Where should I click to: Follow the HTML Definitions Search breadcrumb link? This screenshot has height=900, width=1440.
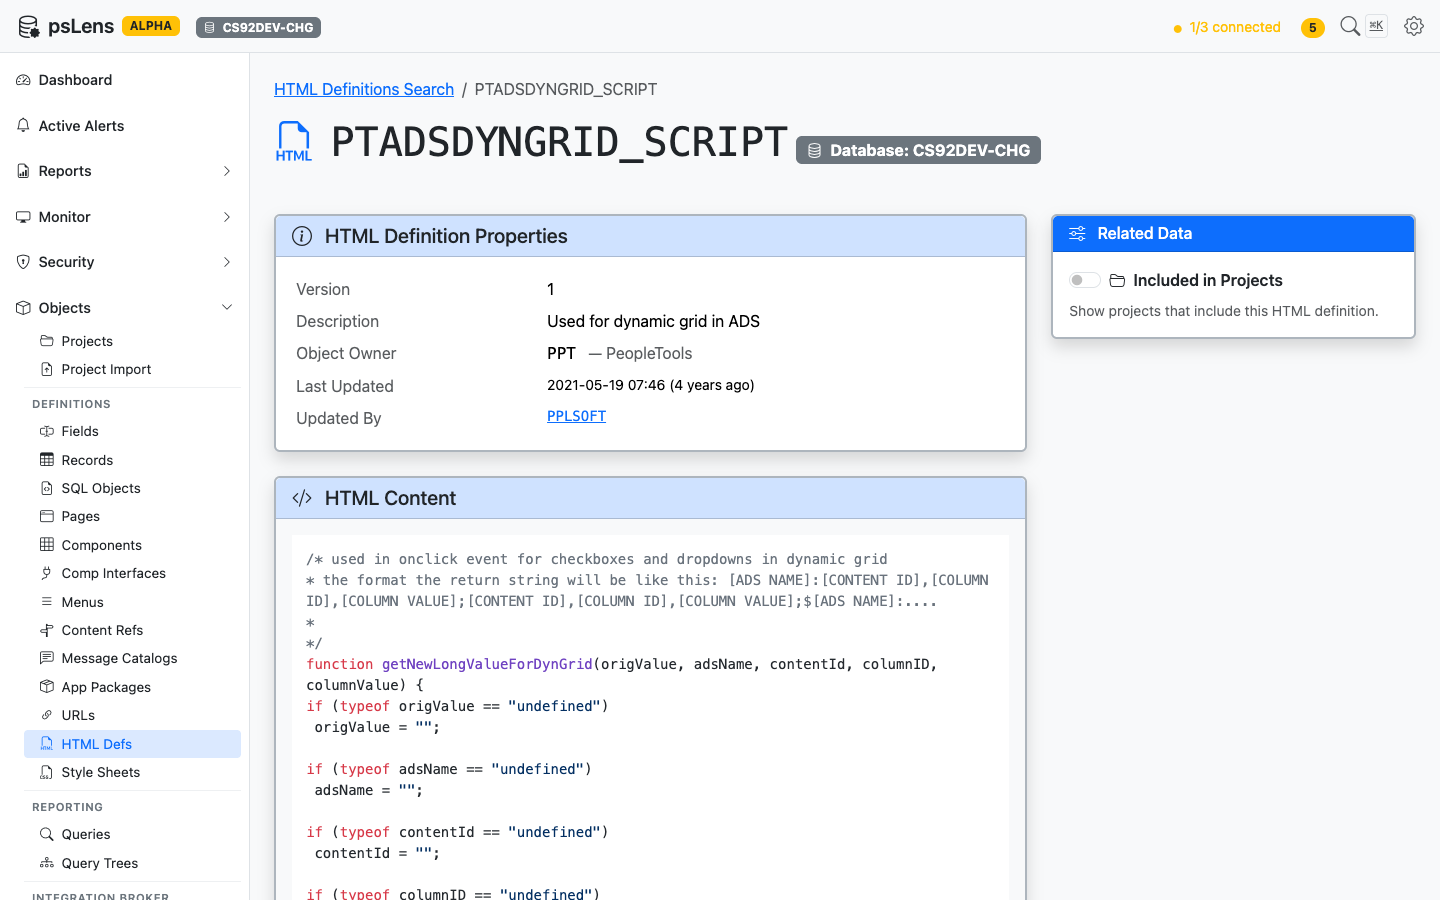point(364,89)
